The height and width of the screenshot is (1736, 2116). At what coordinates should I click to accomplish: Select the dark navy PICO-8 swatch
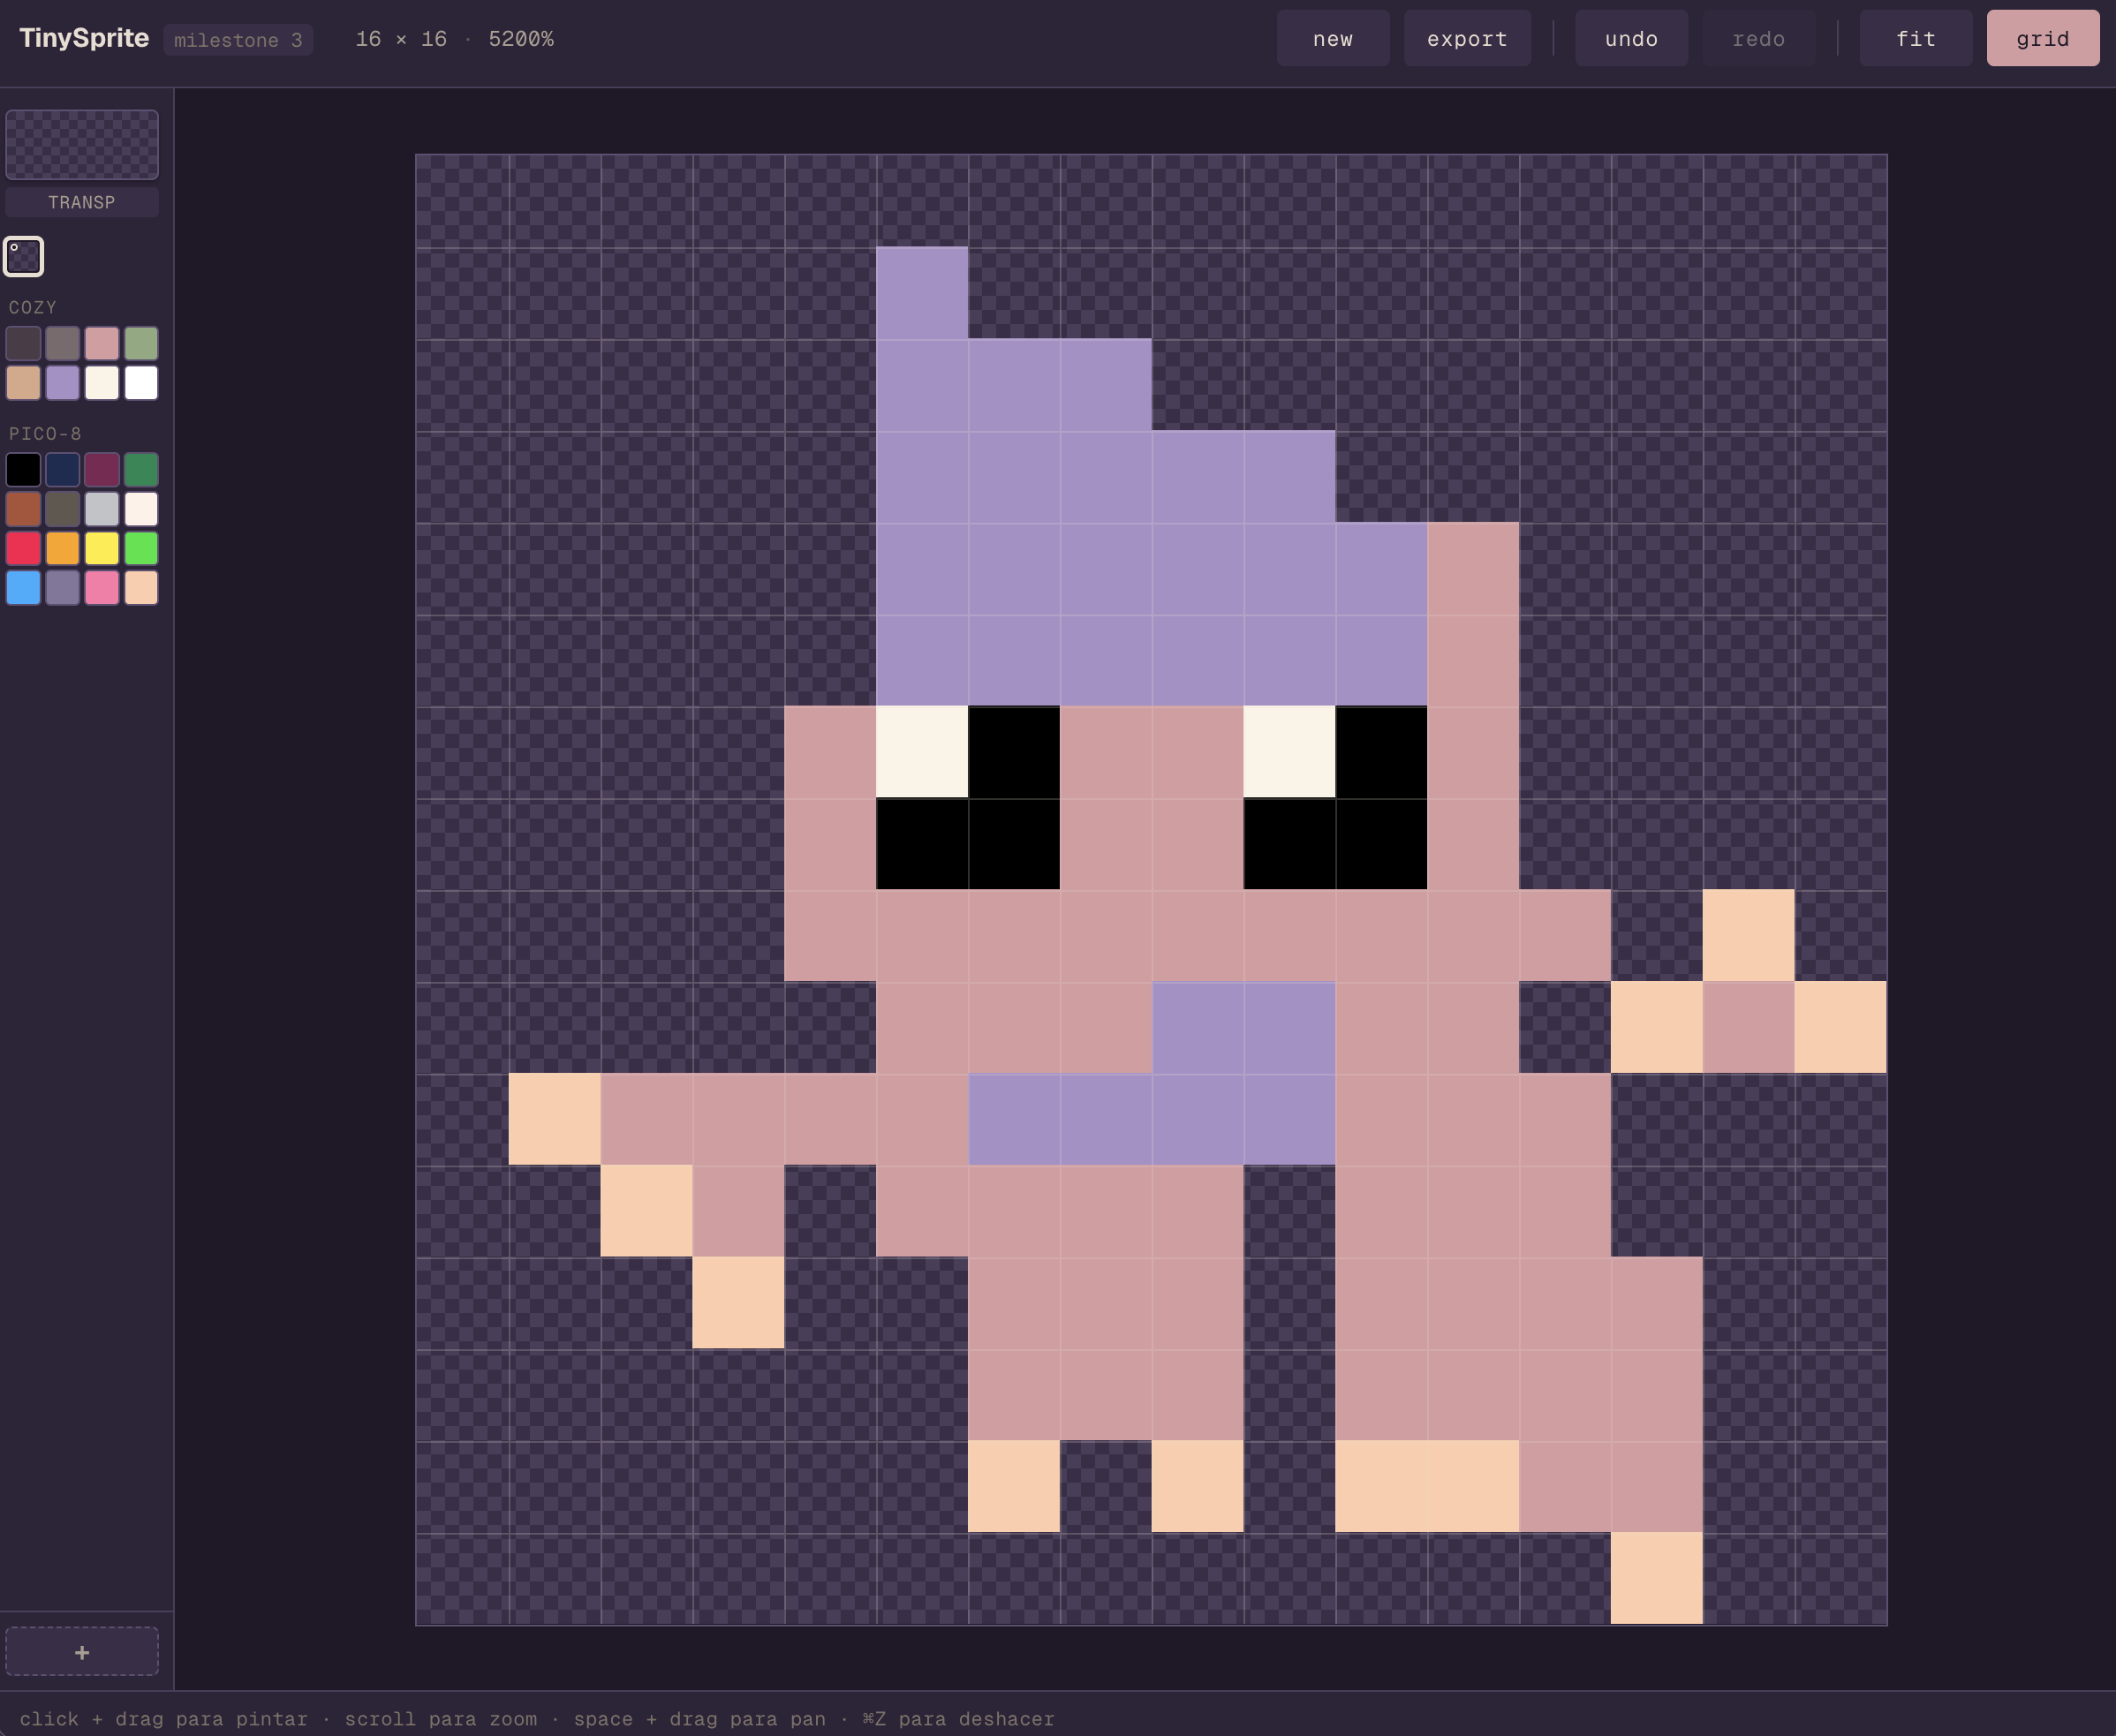[62, 469]
